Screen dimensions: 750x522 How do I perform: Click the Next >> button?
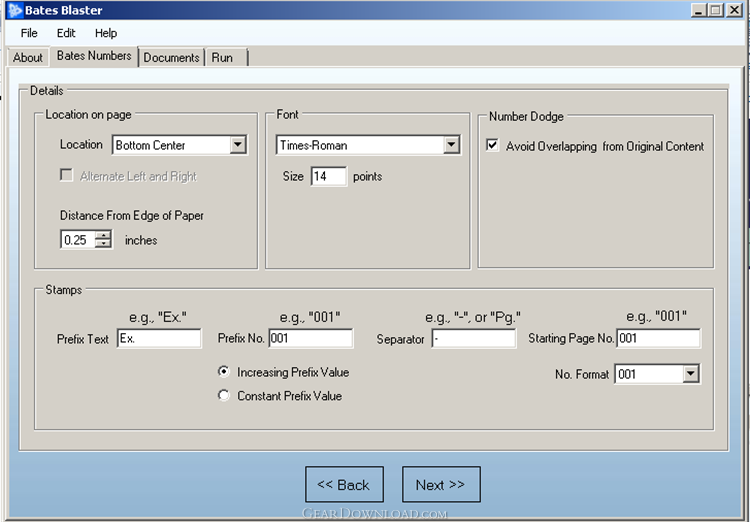(x=441, y=484)
